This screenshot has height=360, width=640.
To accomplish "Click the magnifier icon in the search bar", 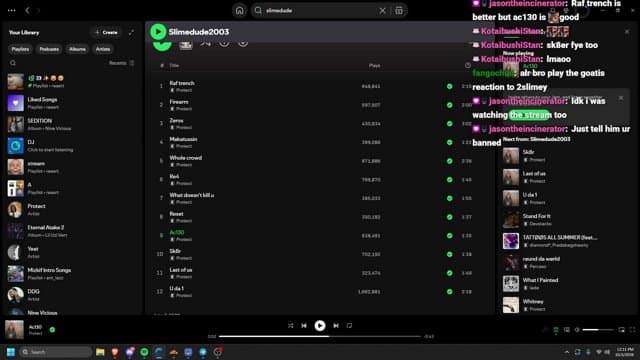I will [x=258, y=11].
